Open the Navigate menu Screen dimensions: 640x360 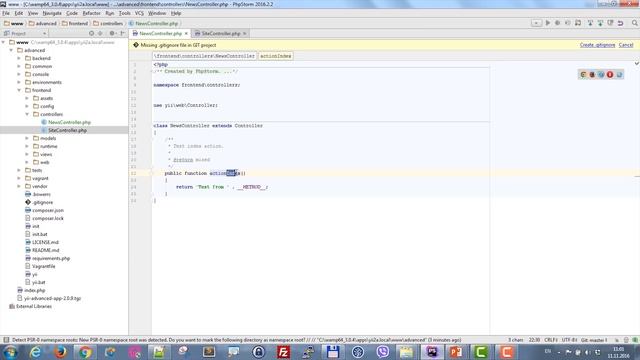[52, 13]
